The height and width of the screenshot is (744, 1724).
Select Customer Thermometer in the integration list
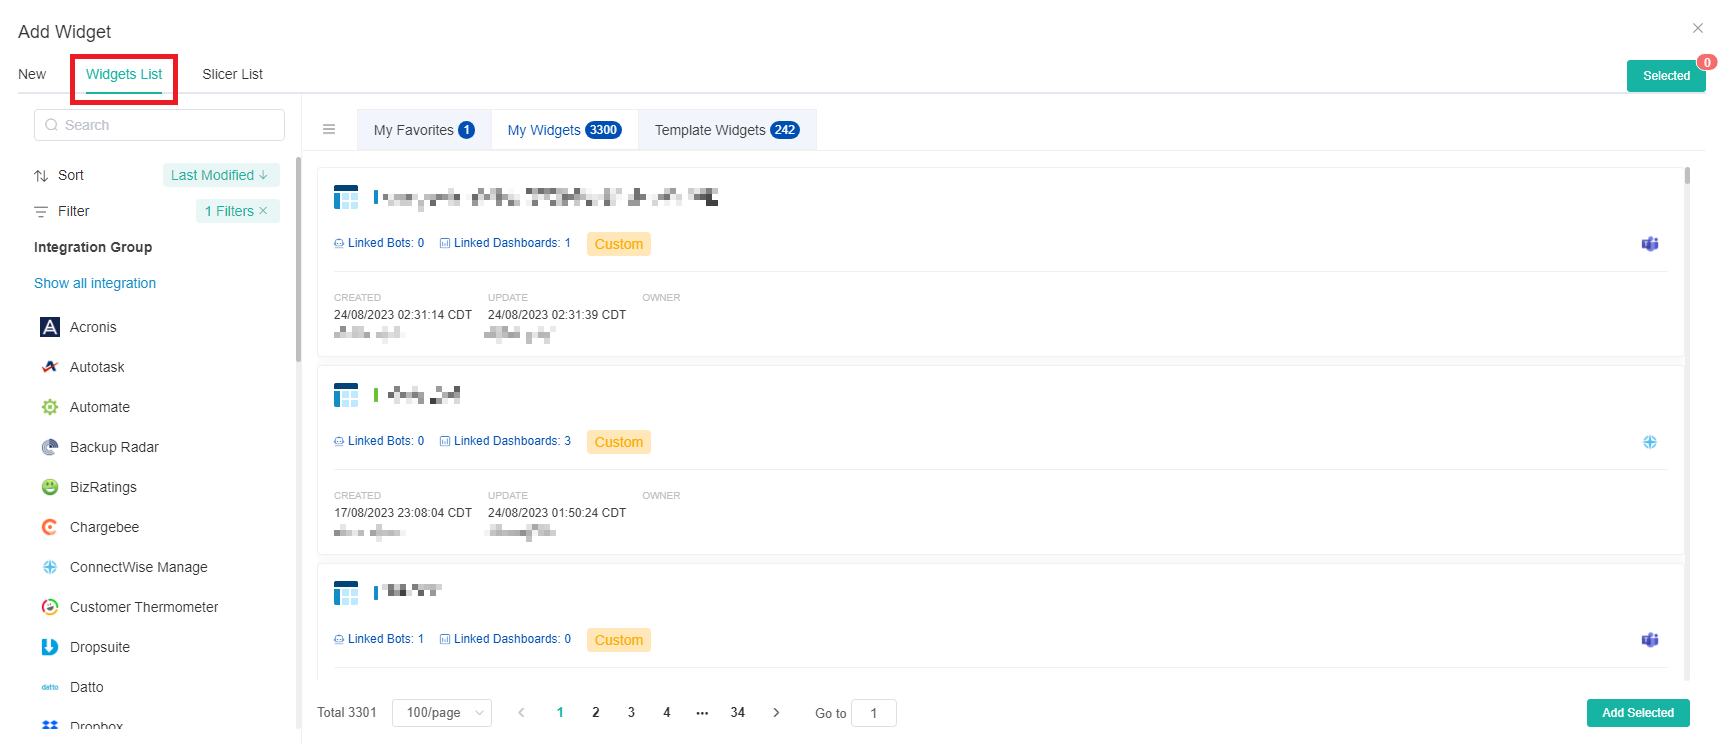144,607
